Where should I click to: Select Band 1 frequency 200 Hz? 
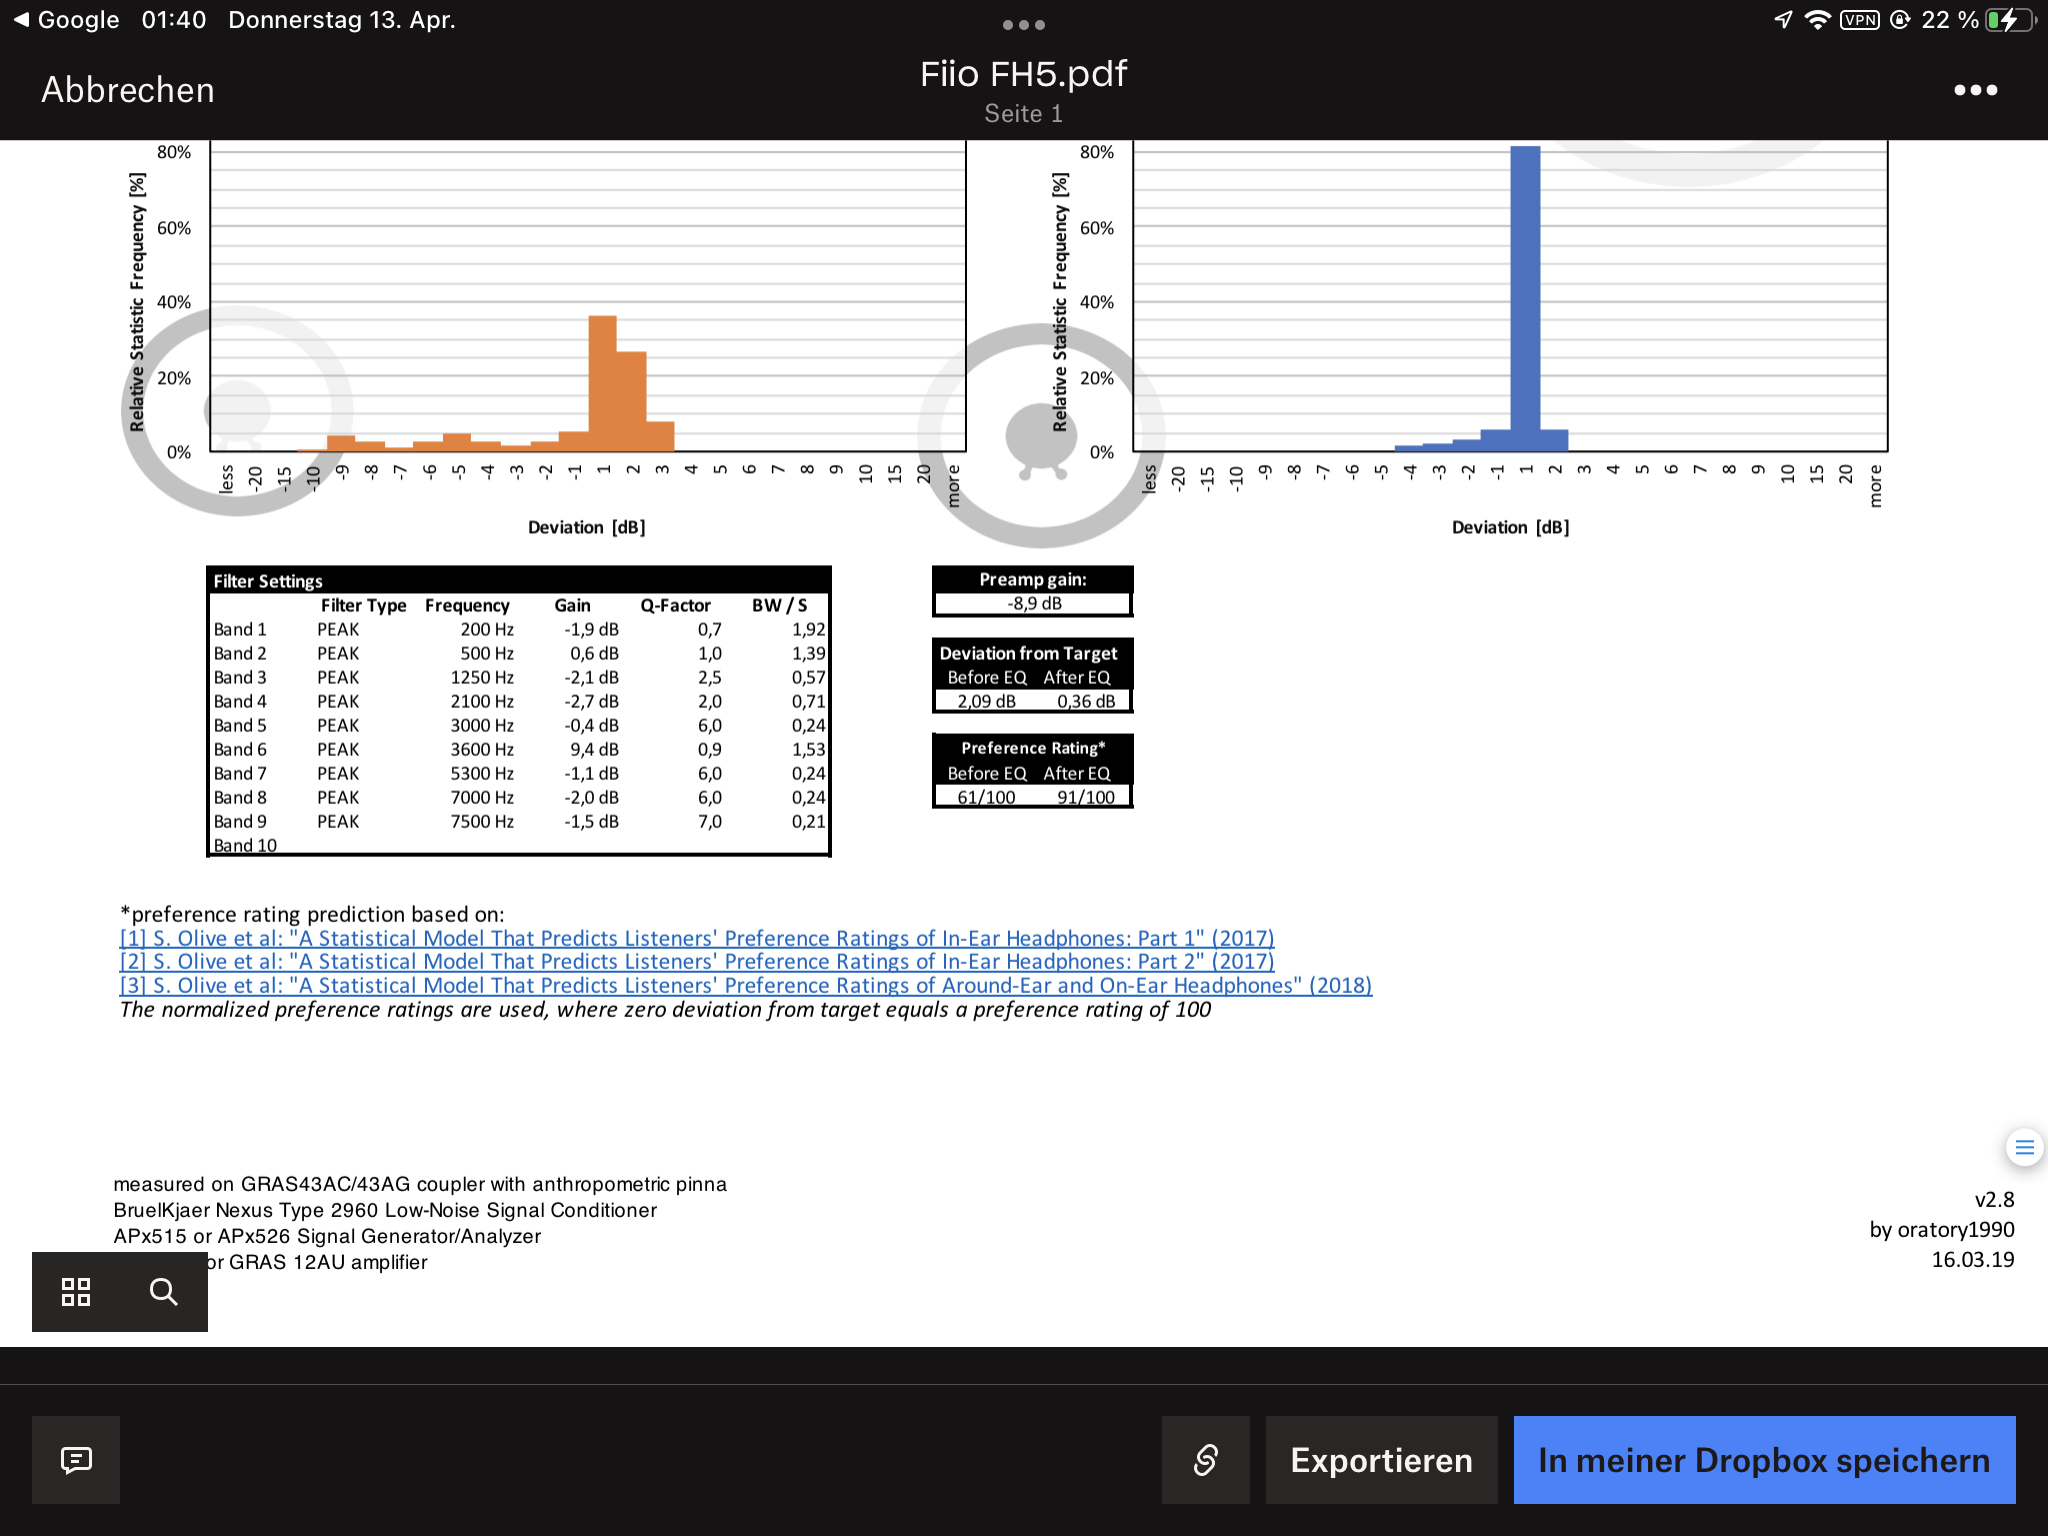point(487,629)
